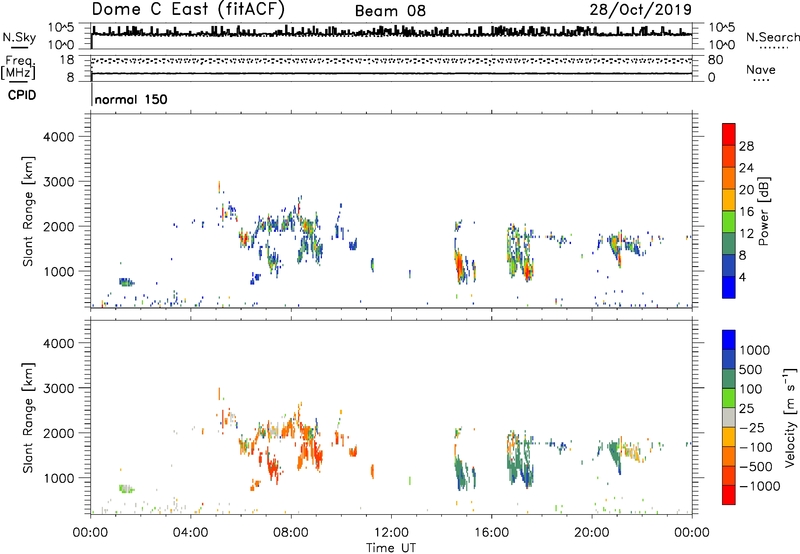Click the "Velocity [m s-1]" colorbar title

(790, 417)
